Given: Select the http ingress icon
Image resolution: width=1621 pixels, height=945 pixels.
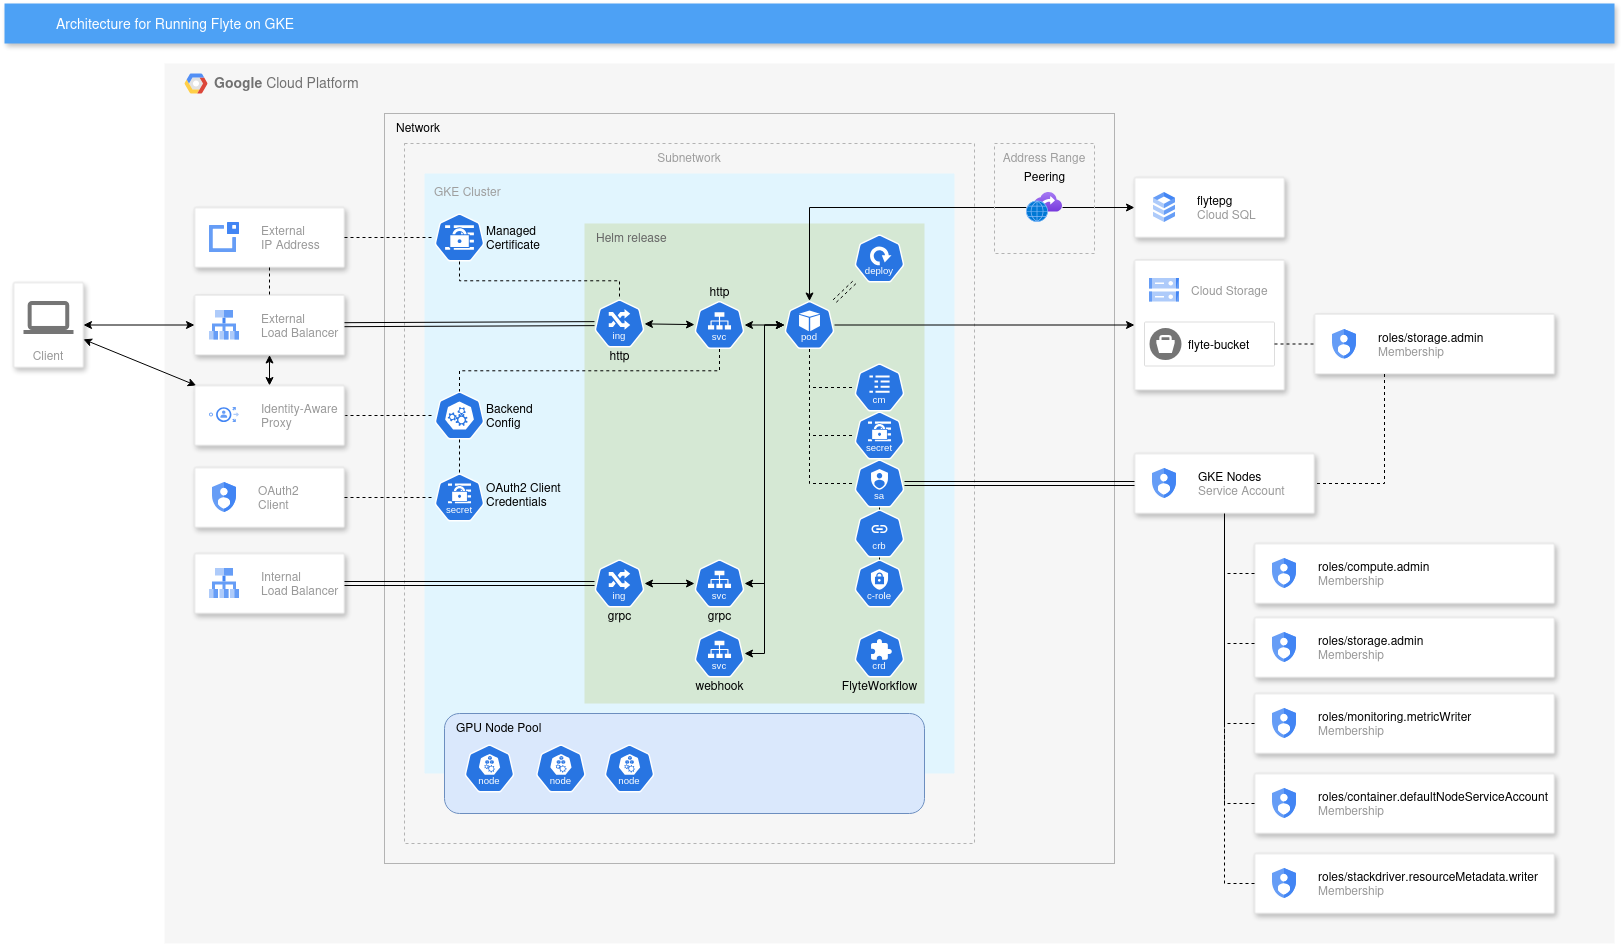Looking at the screenshot, I should pos(619,324).
